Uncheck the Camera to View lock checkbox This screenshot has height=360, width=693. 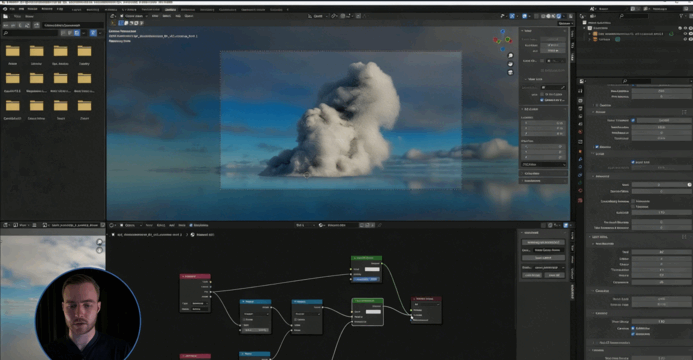tap(542, 100)
